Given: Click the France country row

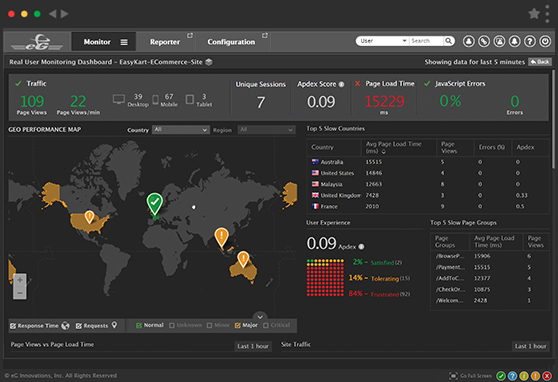Looking at the screenshot, I should click(x=428, y=206).
